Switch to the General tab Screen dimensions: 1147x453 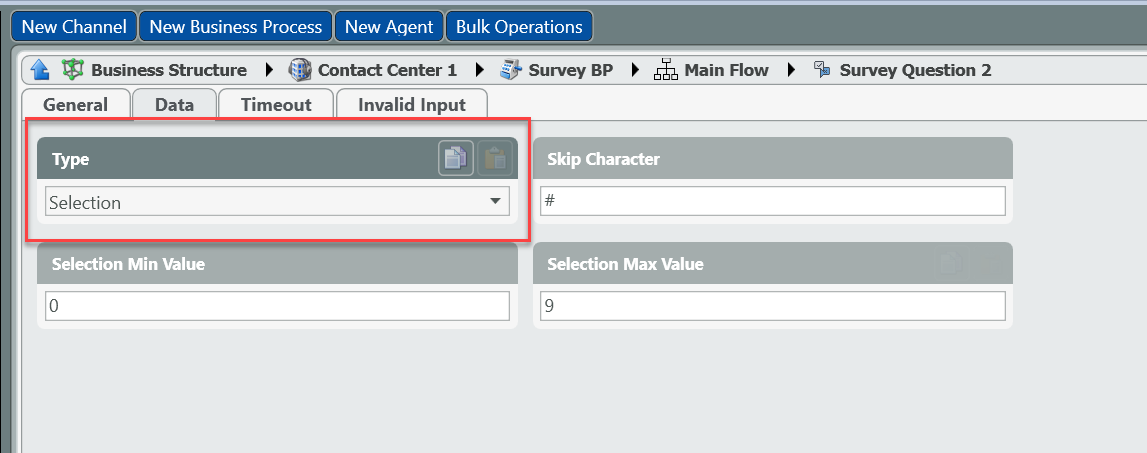pyautogui.click(x=75, y=105)
